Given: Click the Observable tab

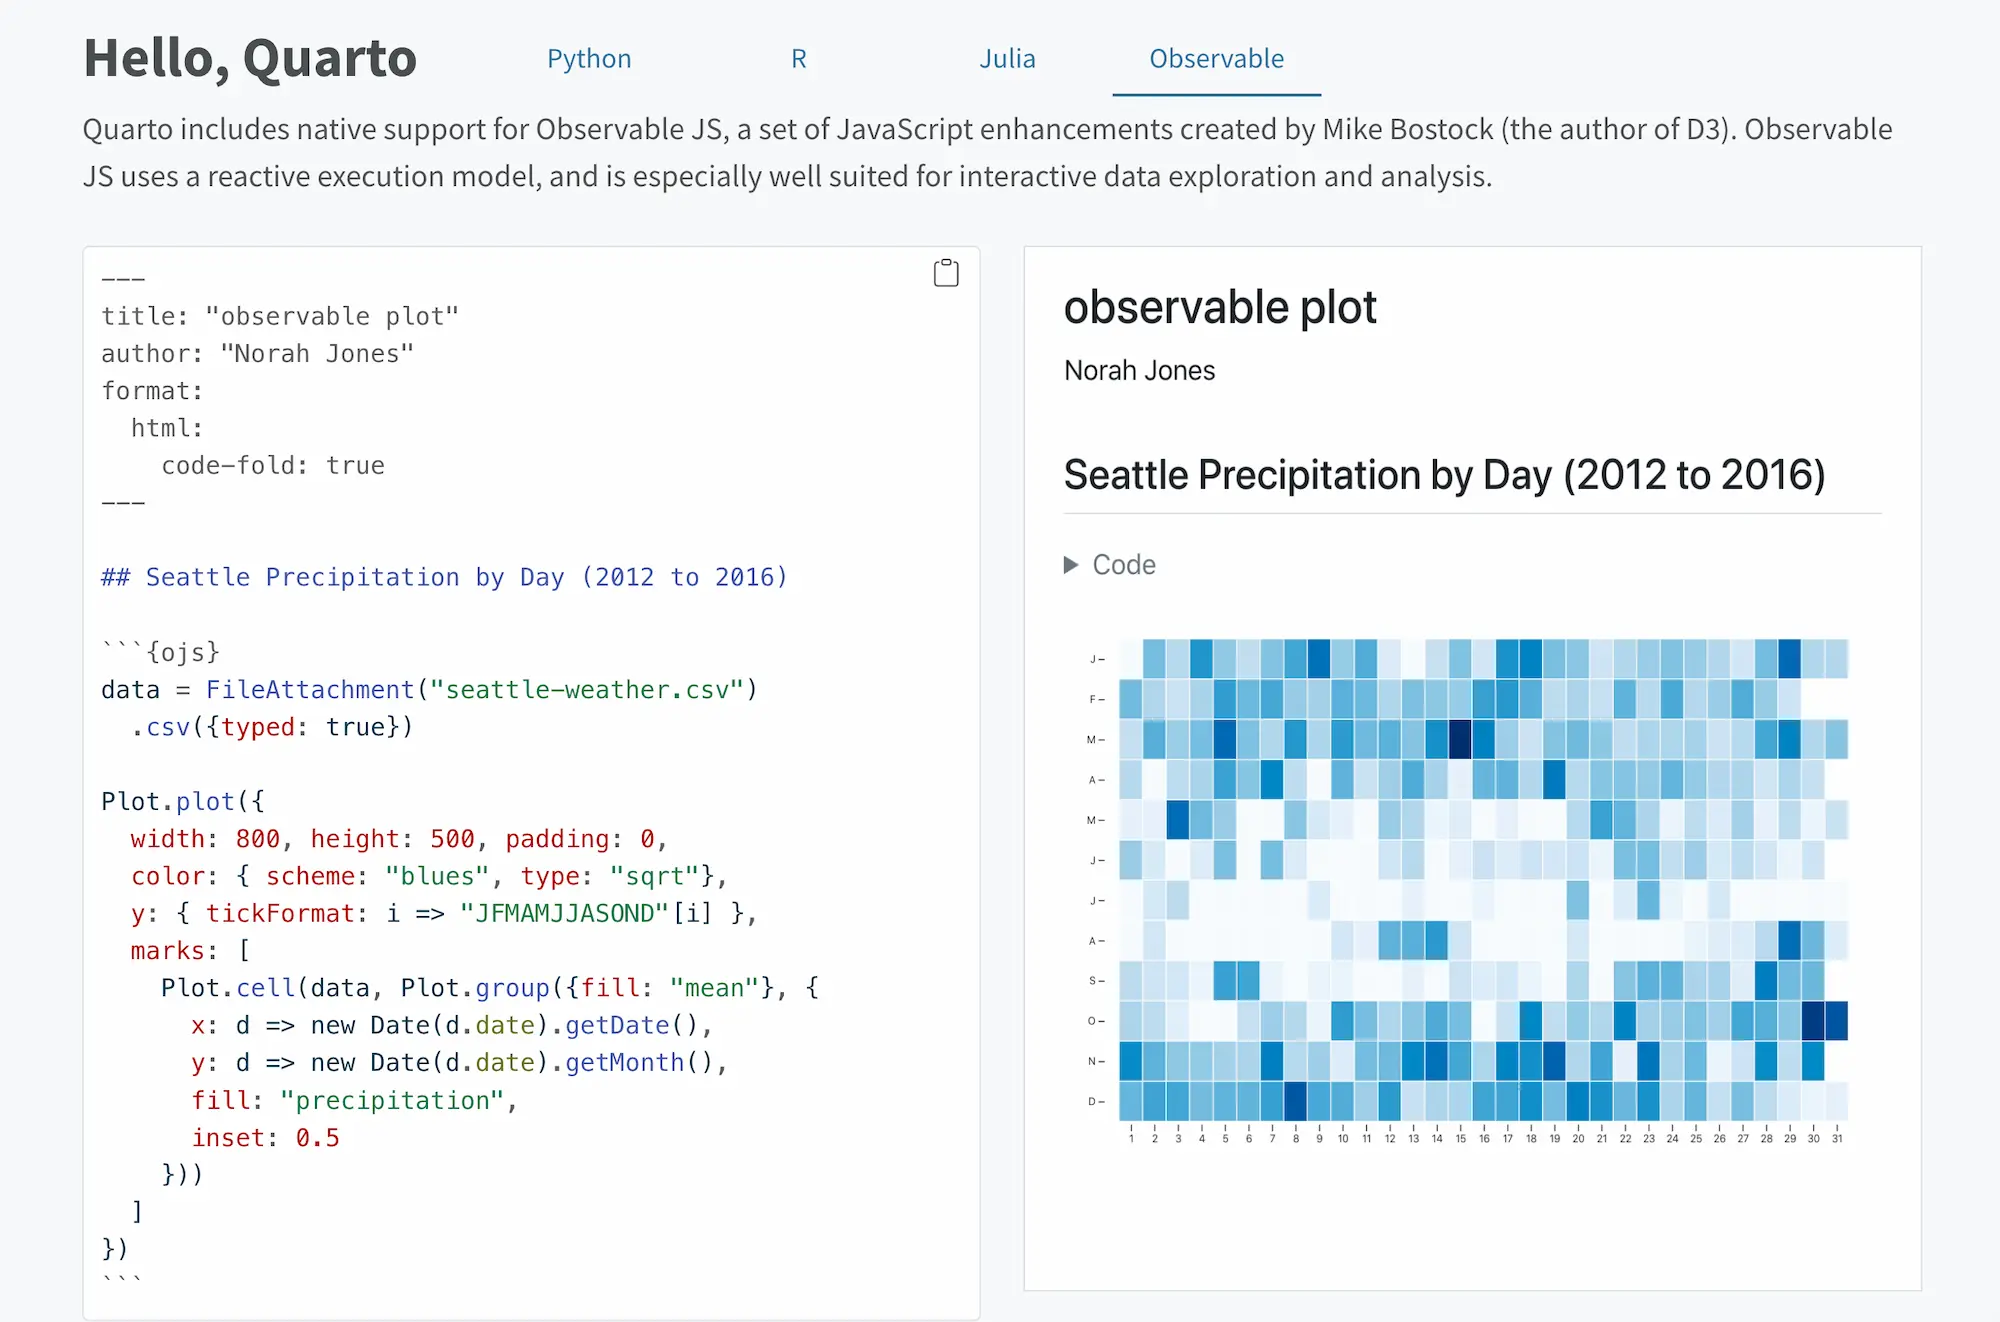Looking at the screenshot, I should [x=1216, y=59].
